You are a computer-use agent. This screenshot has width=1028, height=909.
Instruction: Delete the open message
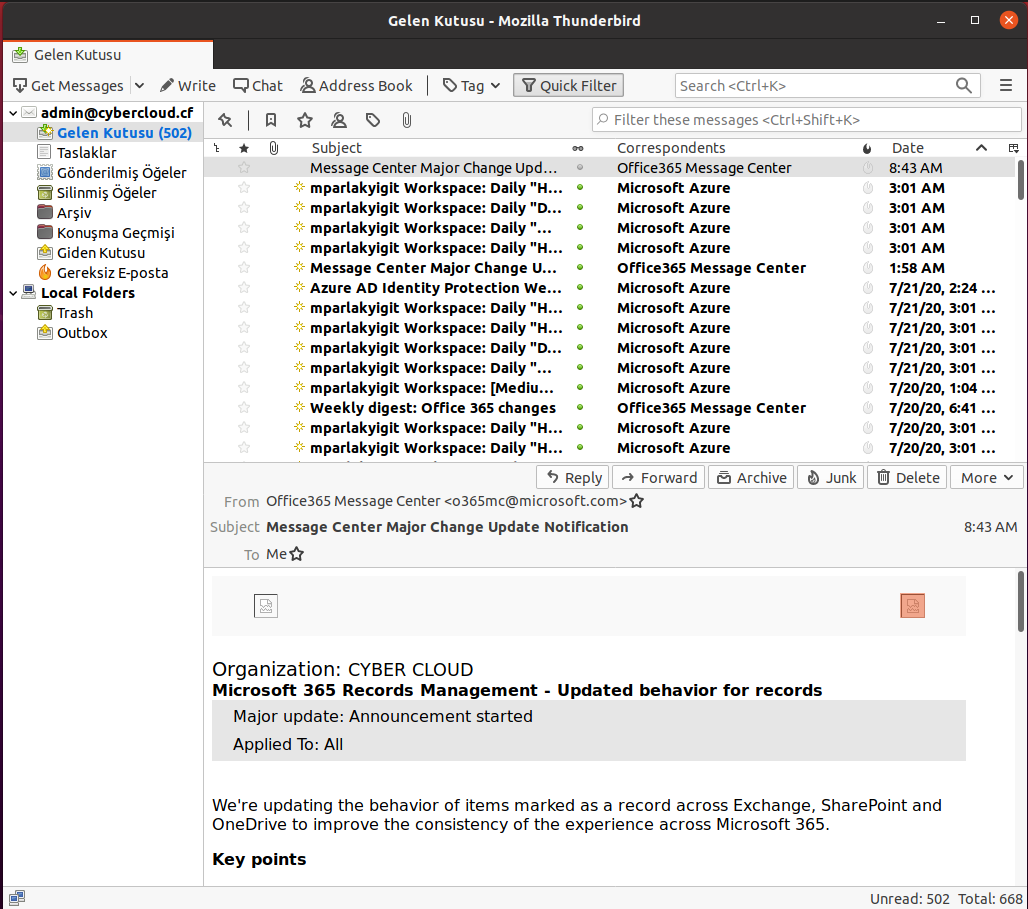point(908,478)
